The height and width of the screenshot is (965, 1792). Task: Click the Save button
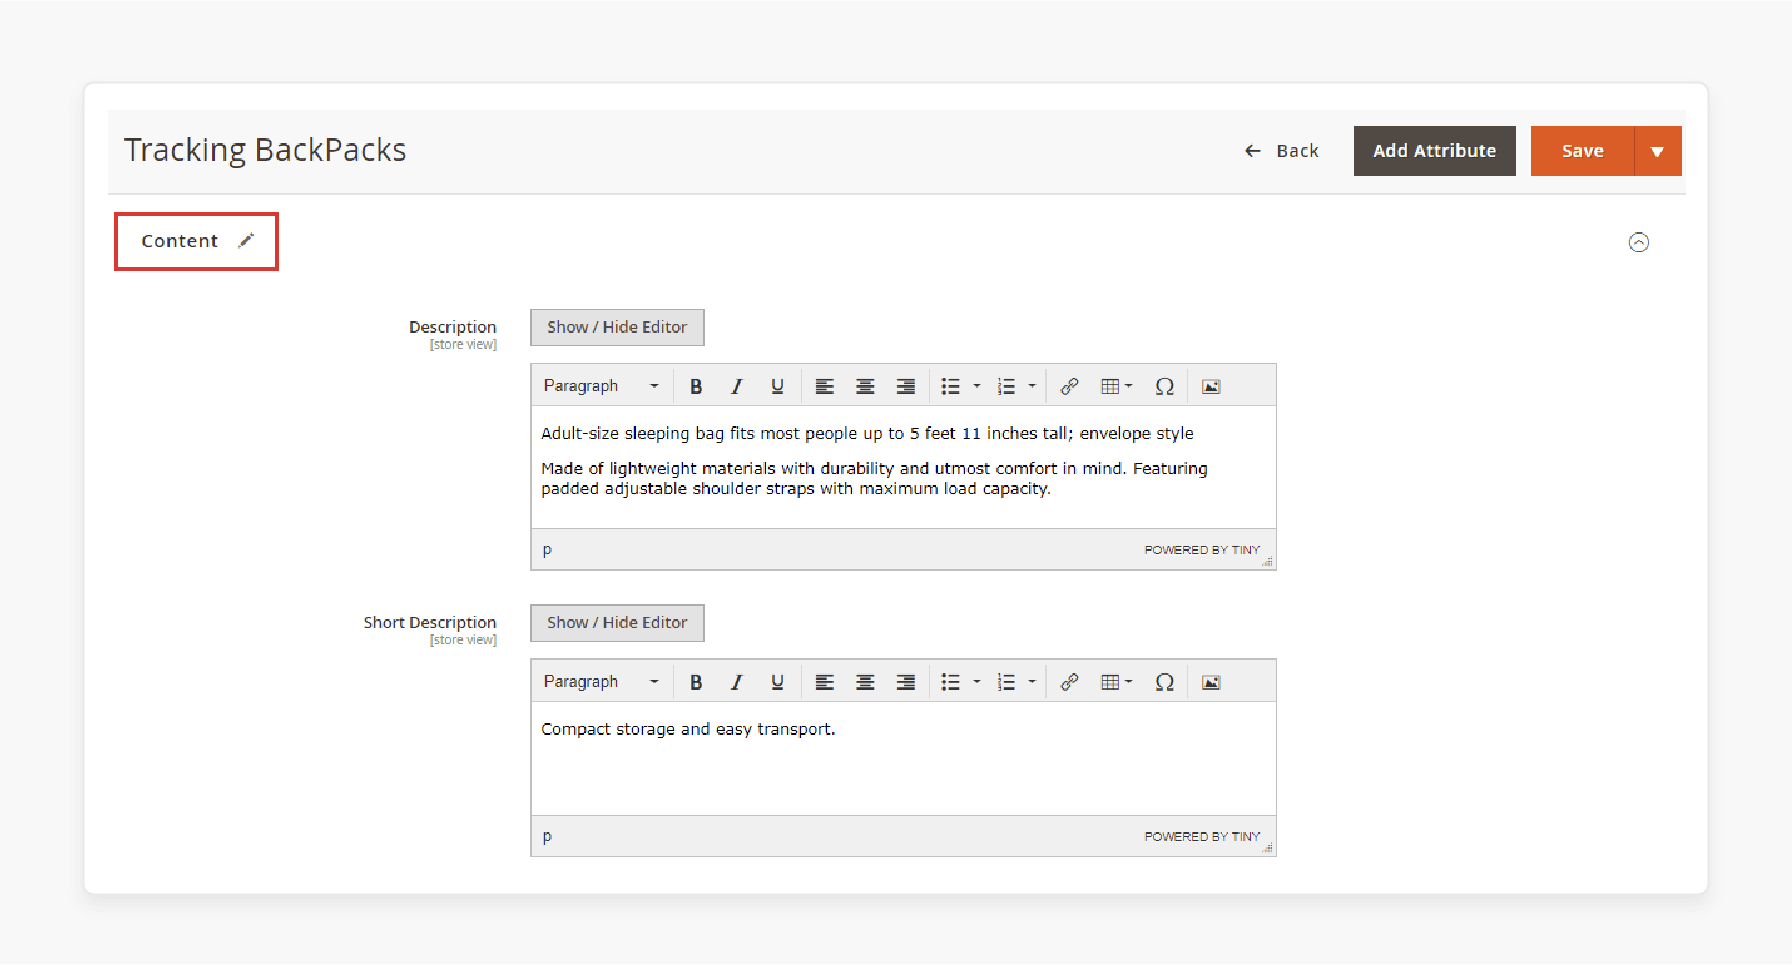1582,151
